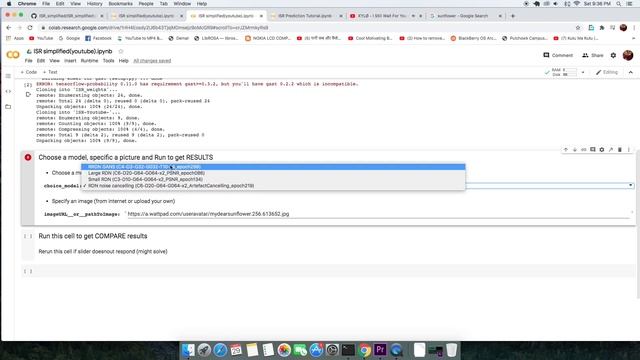Select the Large RDN model option
Image resolution: width=640 pixels, height=360 pixels.
[x=273, y=173]
